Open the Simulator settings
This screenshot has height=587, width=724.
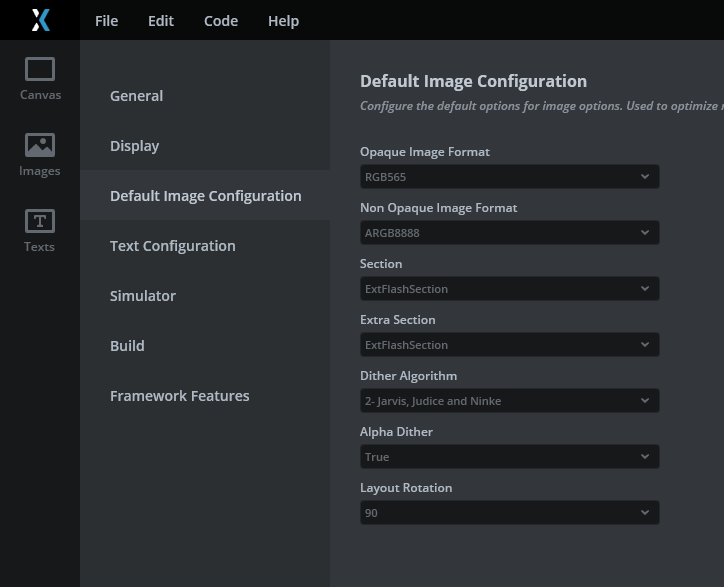click(143, 296)
